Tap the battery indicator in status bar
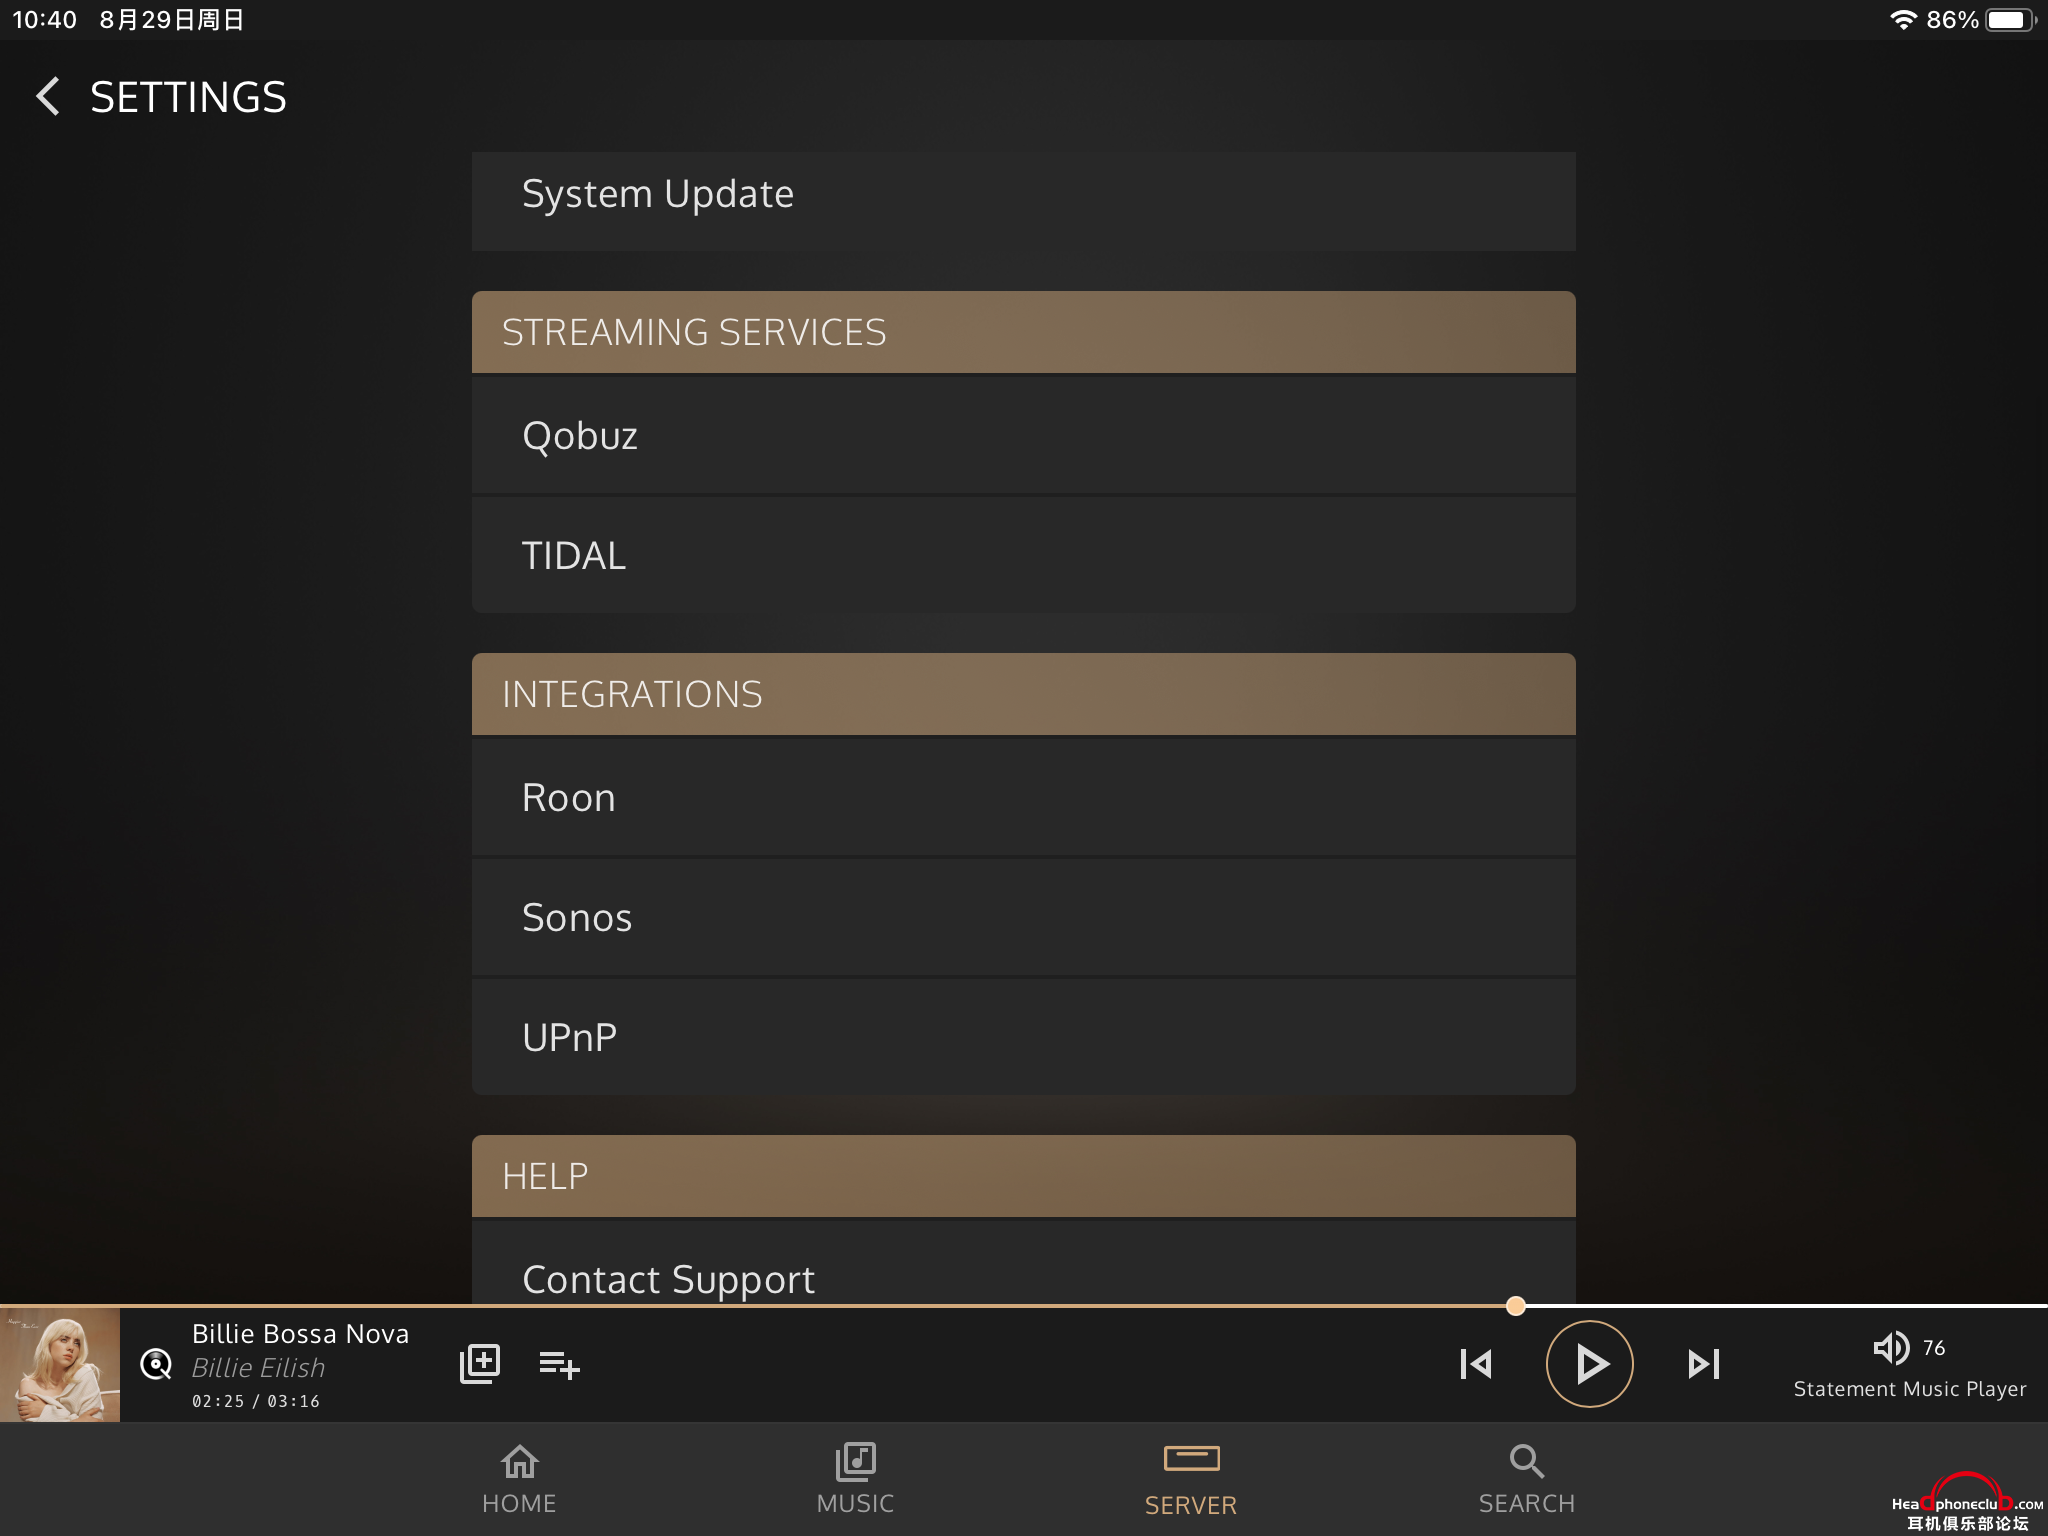The width and height of the screenshot is (2048, 1536). click(x=2010, y=20)
